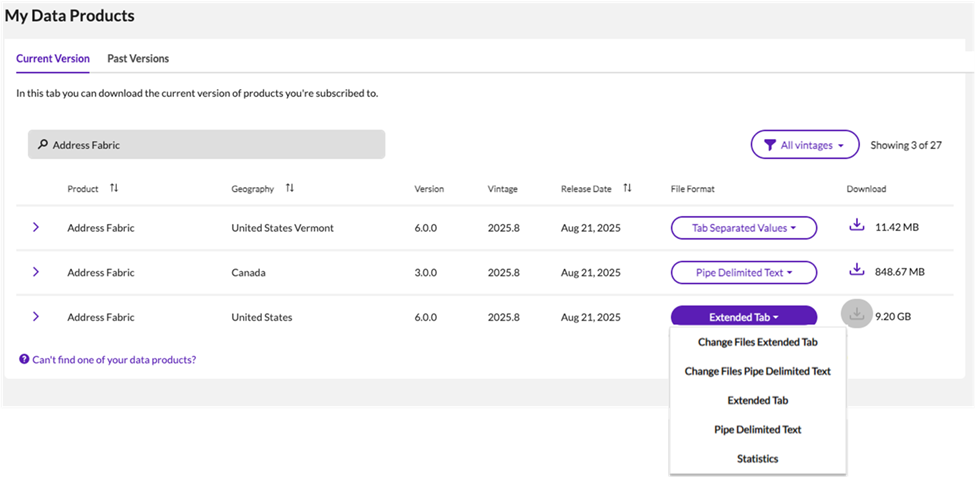975x478 pixels.
Task: Open the All vintages filter dropdown
Action: point(804,145)
